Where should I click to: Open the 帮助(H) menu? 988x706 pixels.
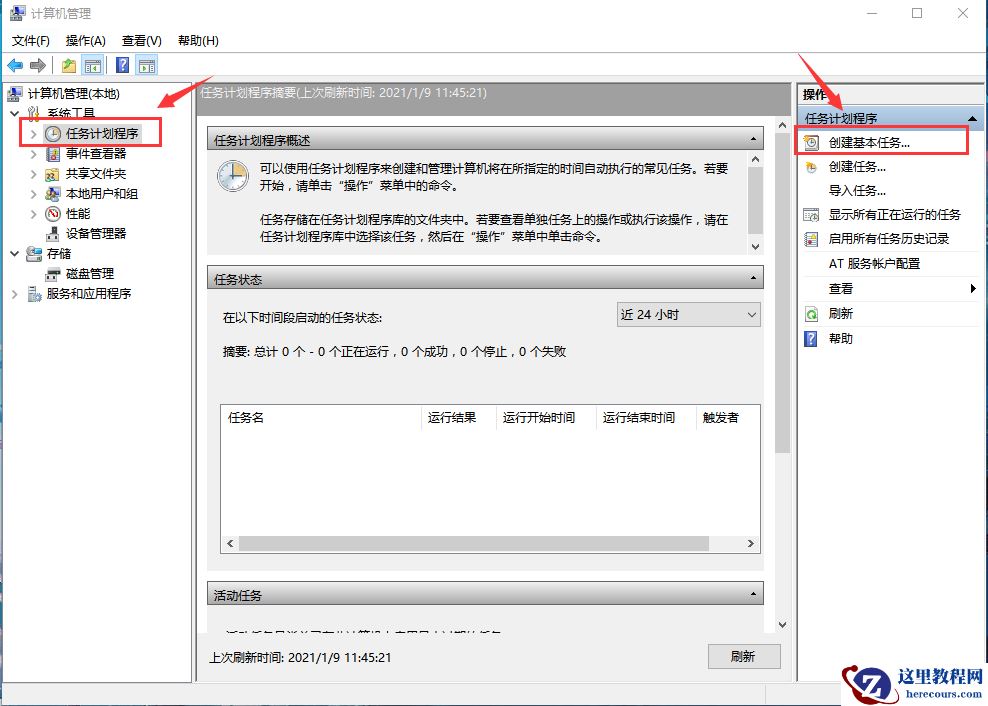tap(197, 41)
